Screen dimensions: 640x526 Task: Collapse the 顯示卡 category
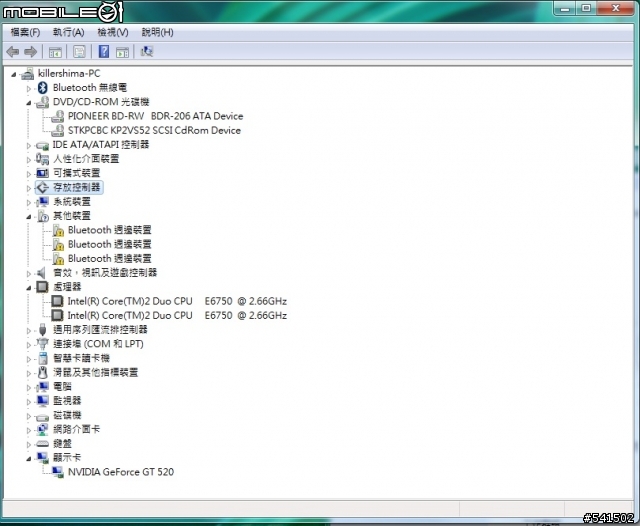(29, 459)
